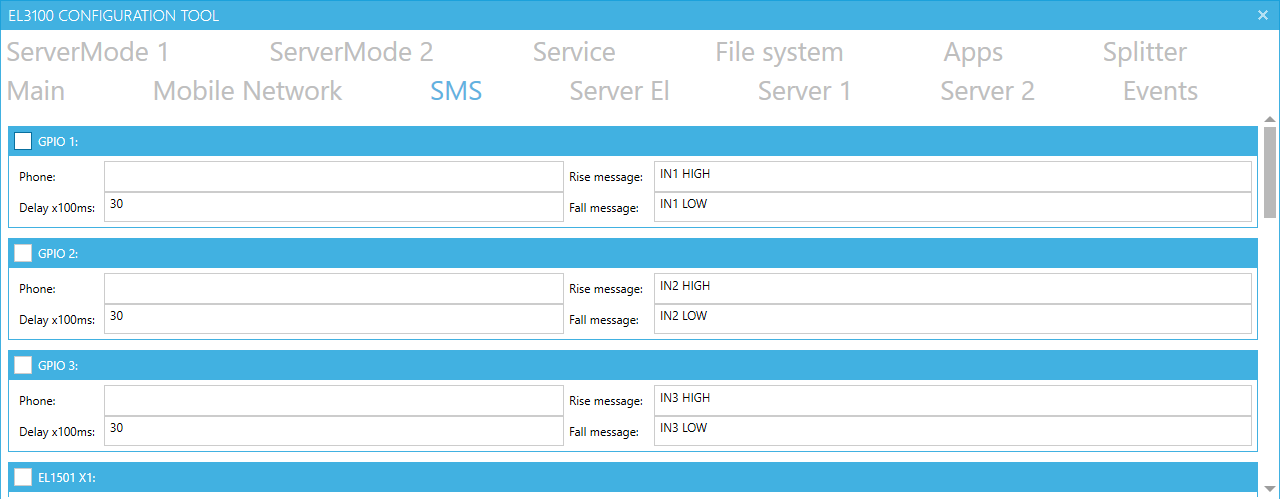
Task: Click the EL1501 X1 header label
Action: [67, 478]
